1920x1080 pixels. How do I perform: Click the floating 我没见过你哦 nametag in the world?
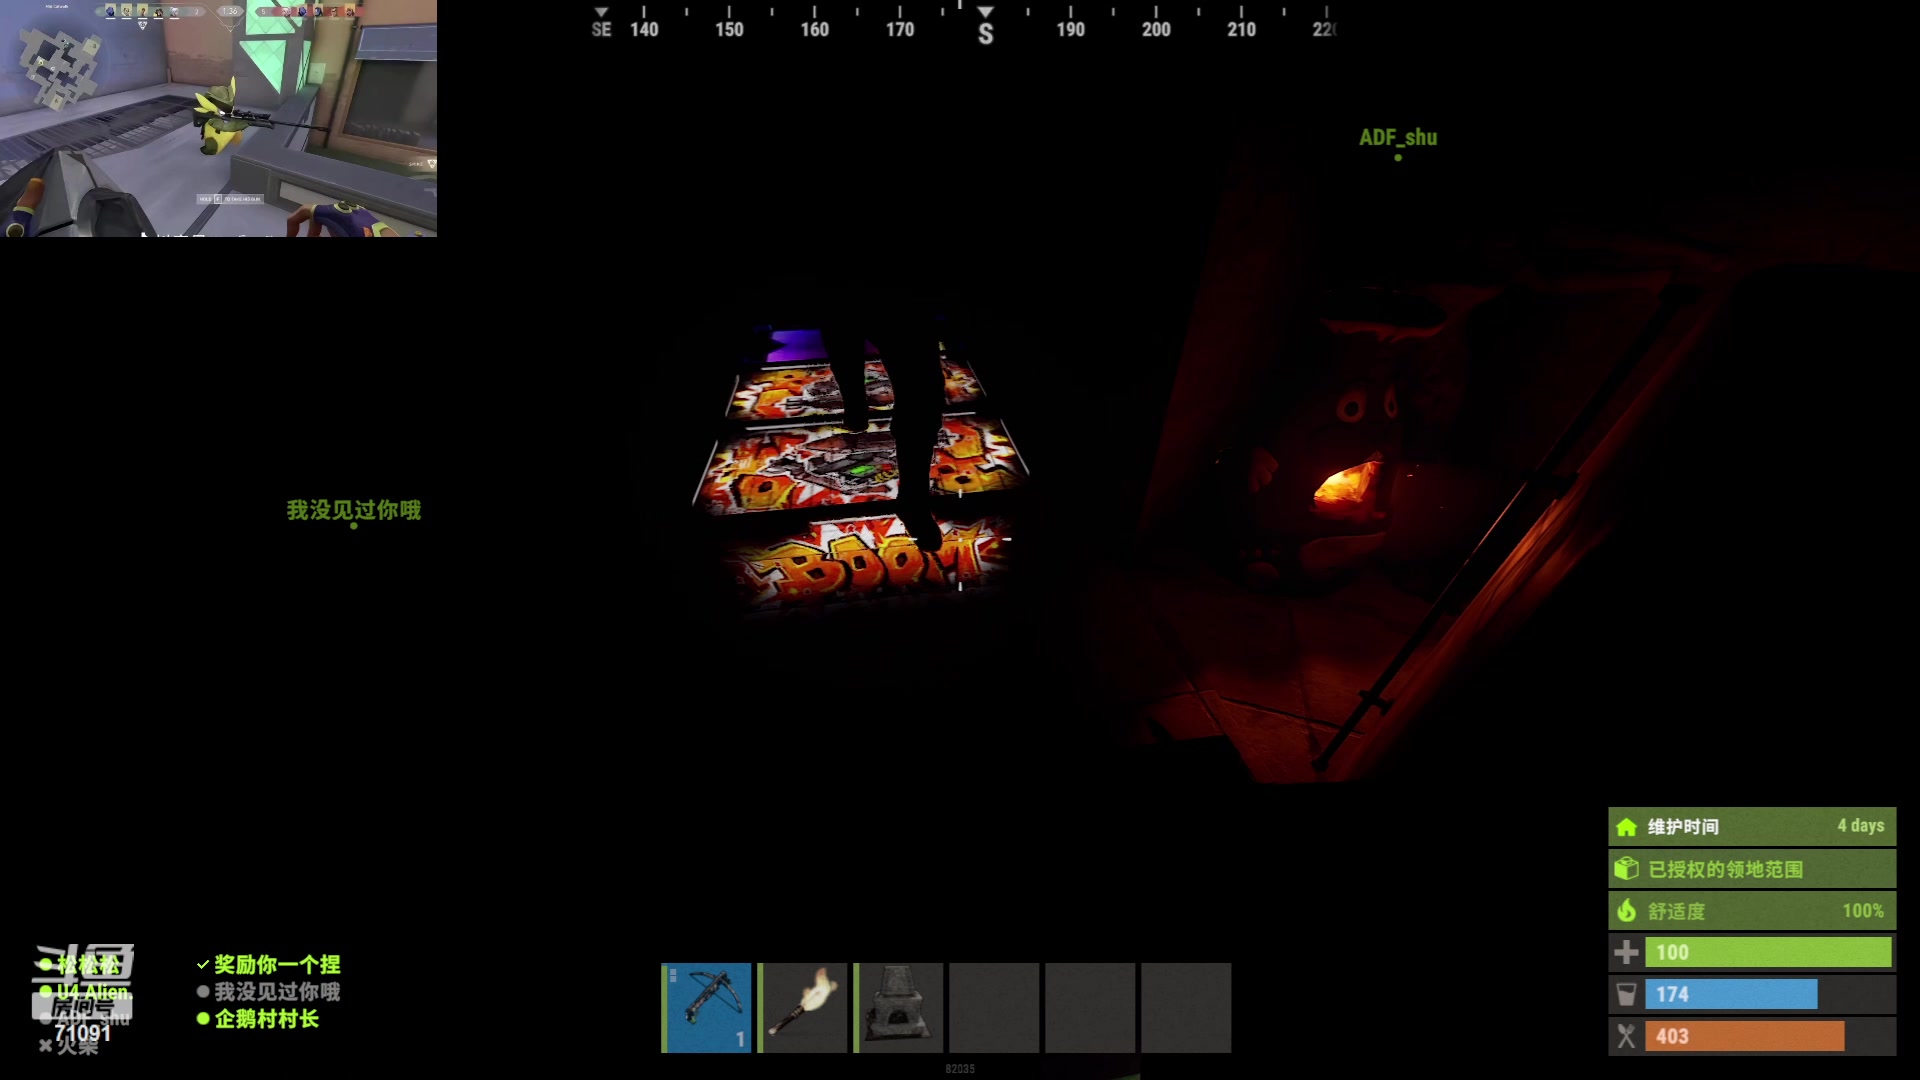tap(354, 510)
